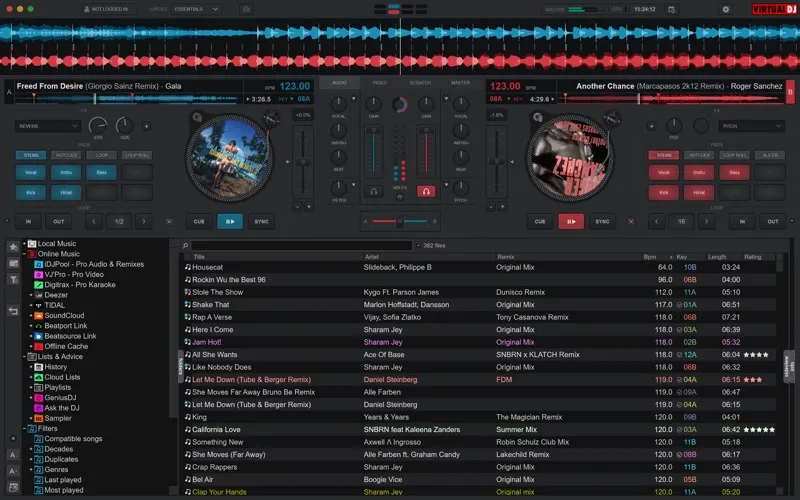
Task: Click the search magnifier icon in browser
Action: click(185, 245)
